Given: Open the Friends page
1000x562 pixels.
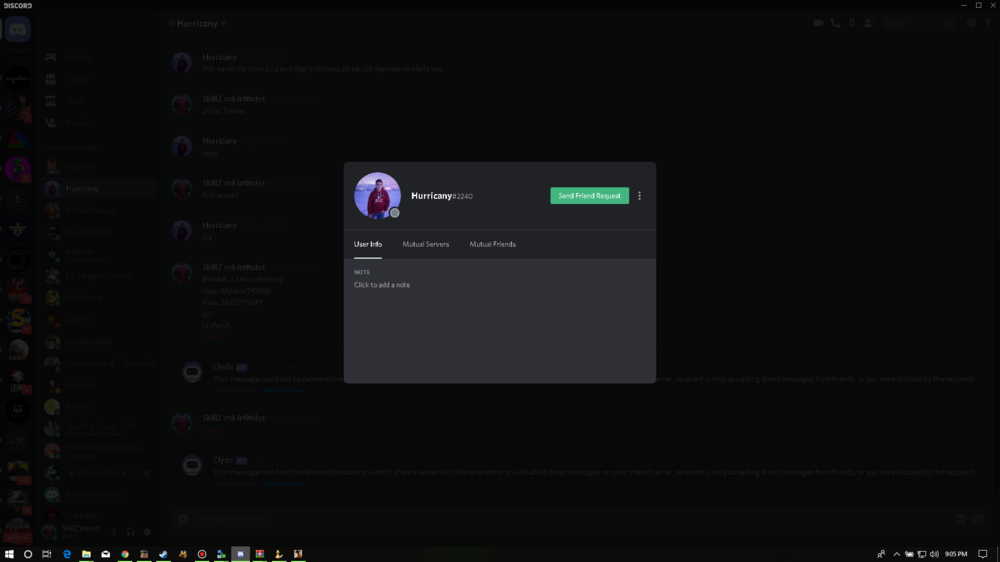Looking at the screenshot, I should pyautogui.click(x=98, y=122).
